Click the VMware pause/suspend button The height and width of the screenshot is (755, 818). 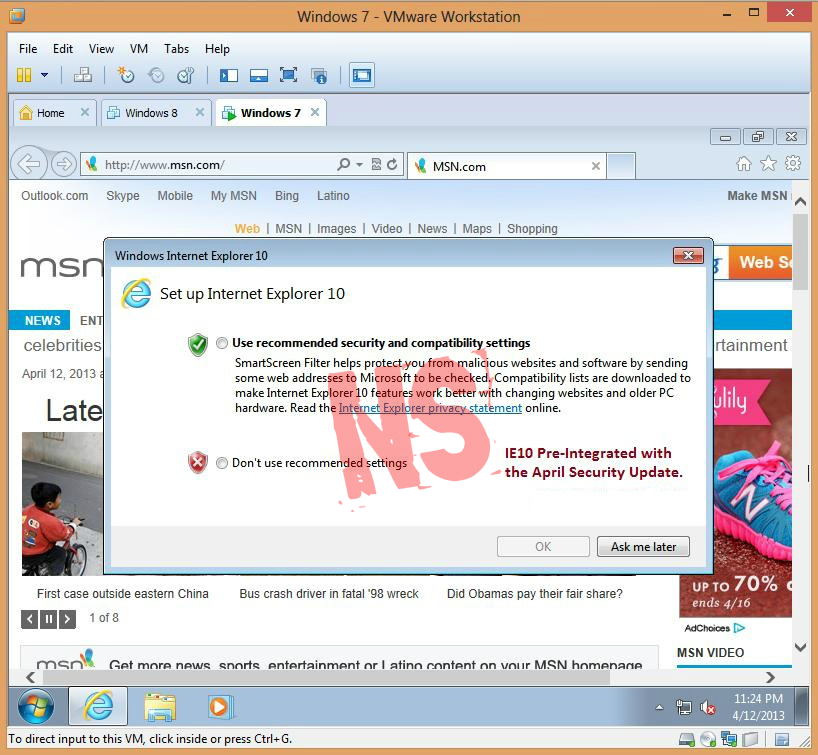coord(24,75)
